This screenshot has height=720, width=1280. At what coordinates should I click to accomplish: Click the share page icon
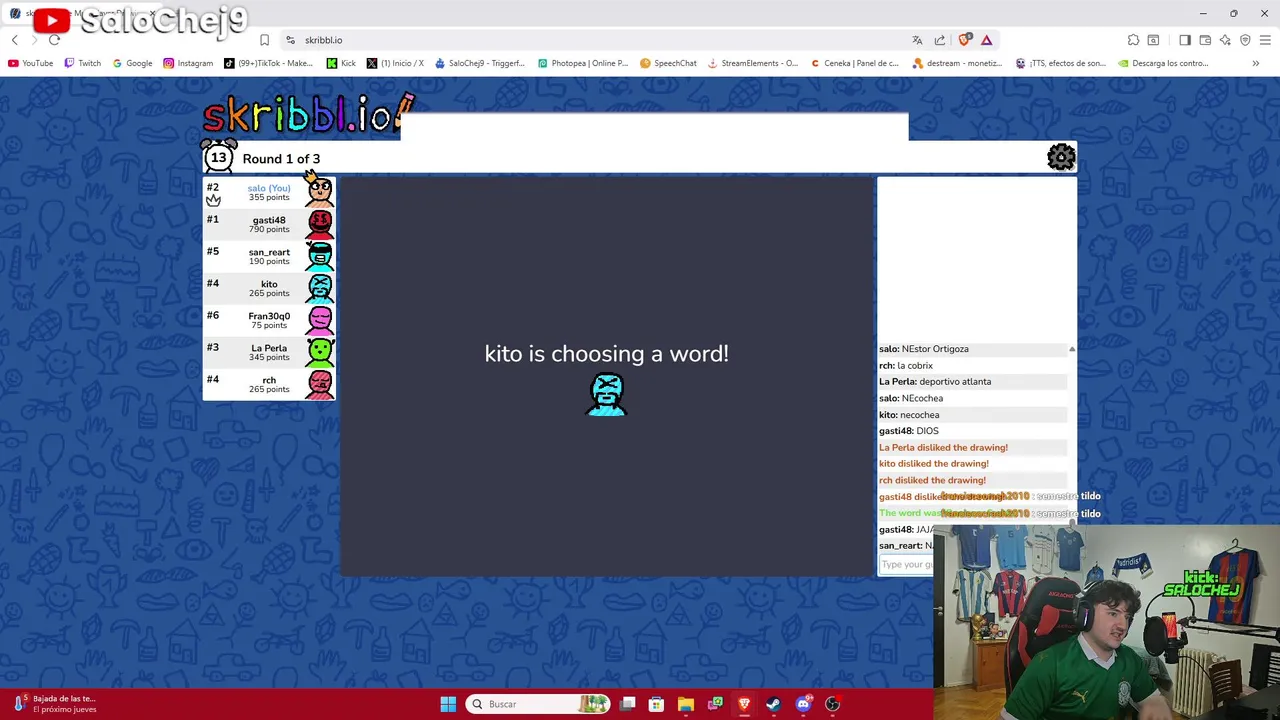click(x=940, y=40)
